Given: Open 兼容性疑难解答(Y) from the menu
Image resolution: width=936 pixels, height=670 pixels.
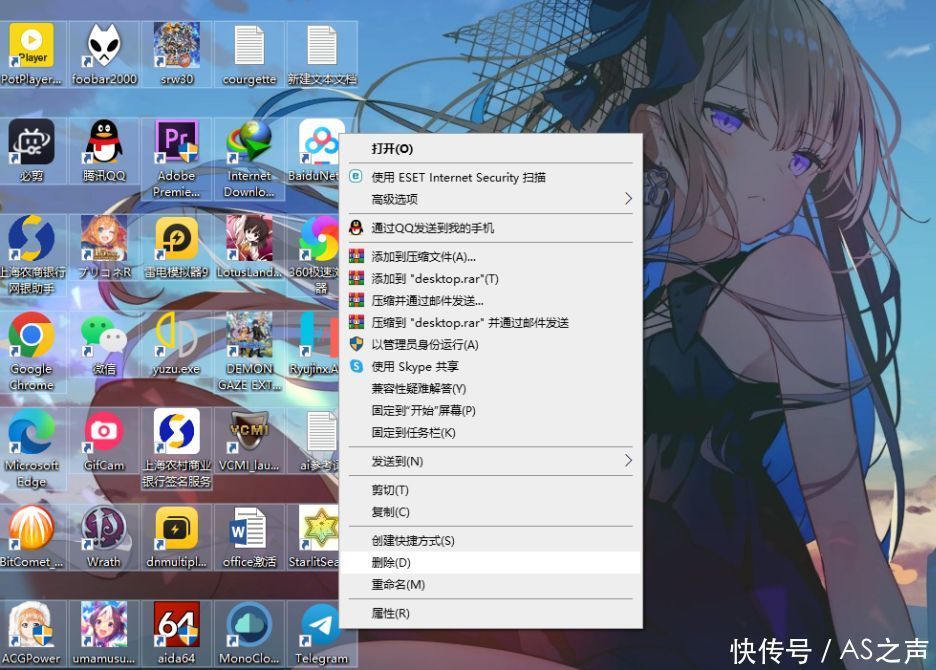Looking at the screenshot, I should click(x=491, y=389).
